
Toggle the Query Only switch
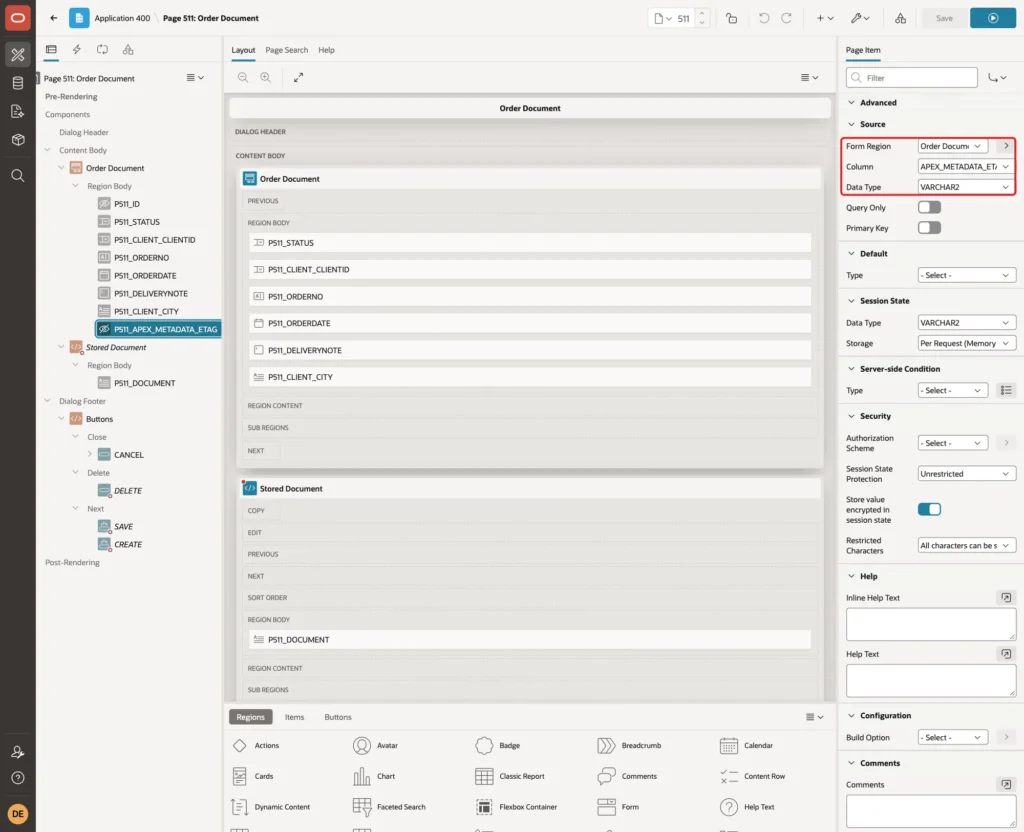click(x=929, y=208)
